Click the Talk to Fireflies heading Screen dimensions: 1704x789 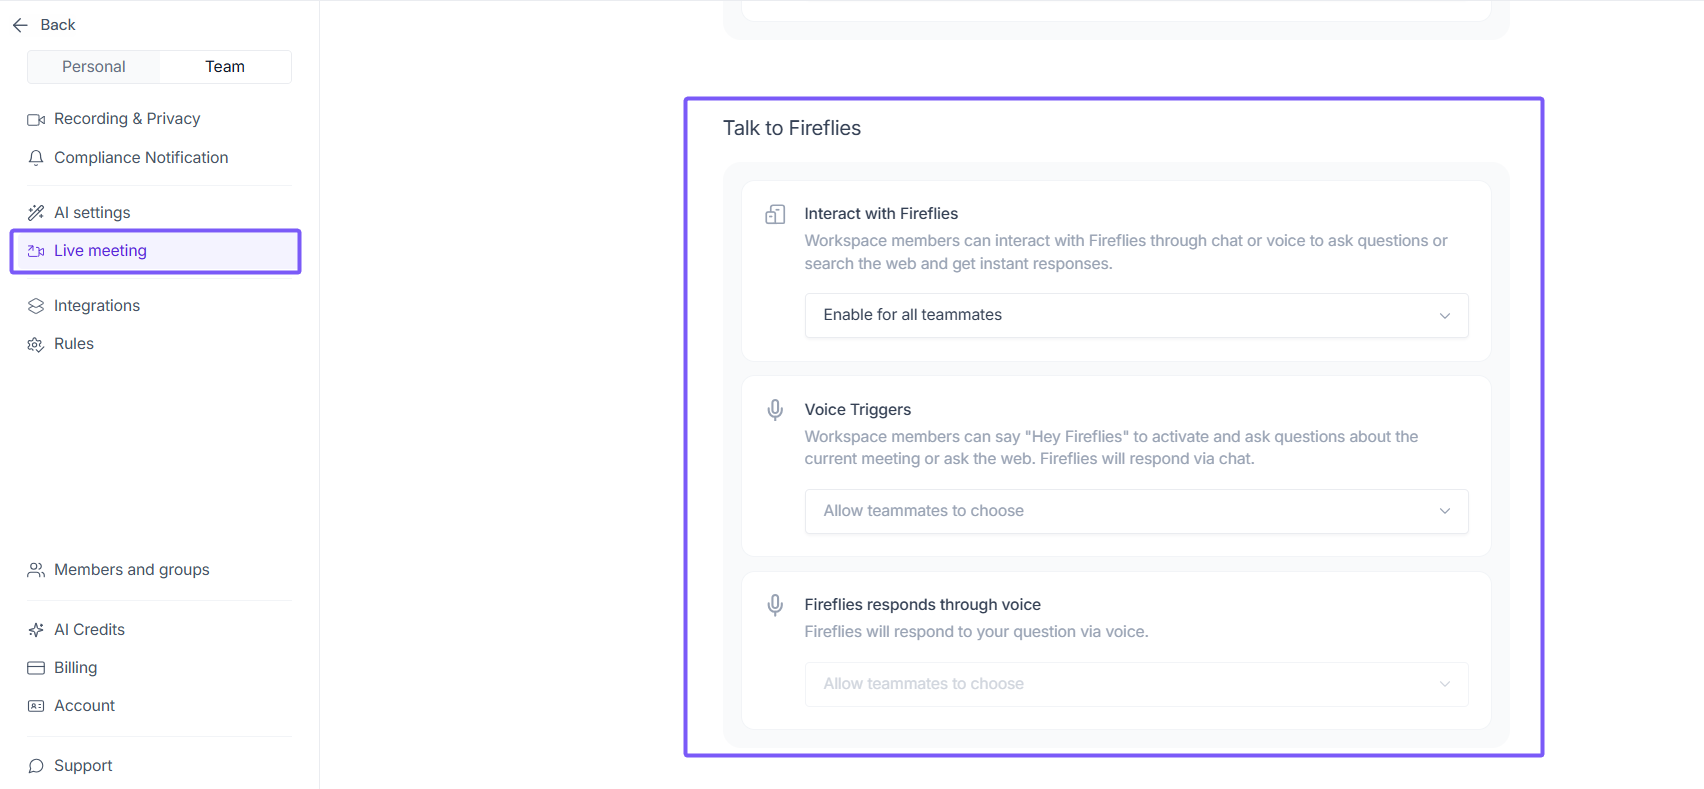792,128
